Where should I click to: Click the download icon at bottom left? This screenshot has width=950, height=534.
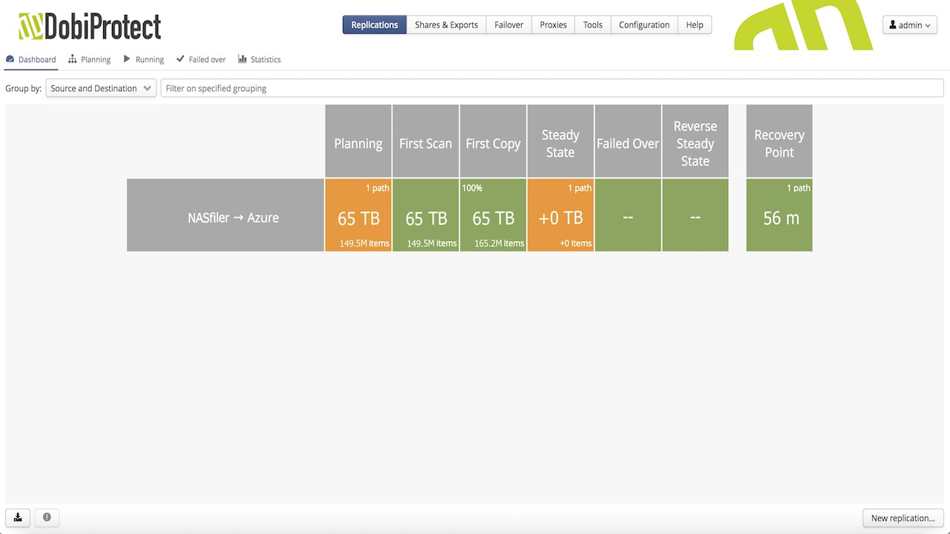pyautogui.click(x=18, y=518)
